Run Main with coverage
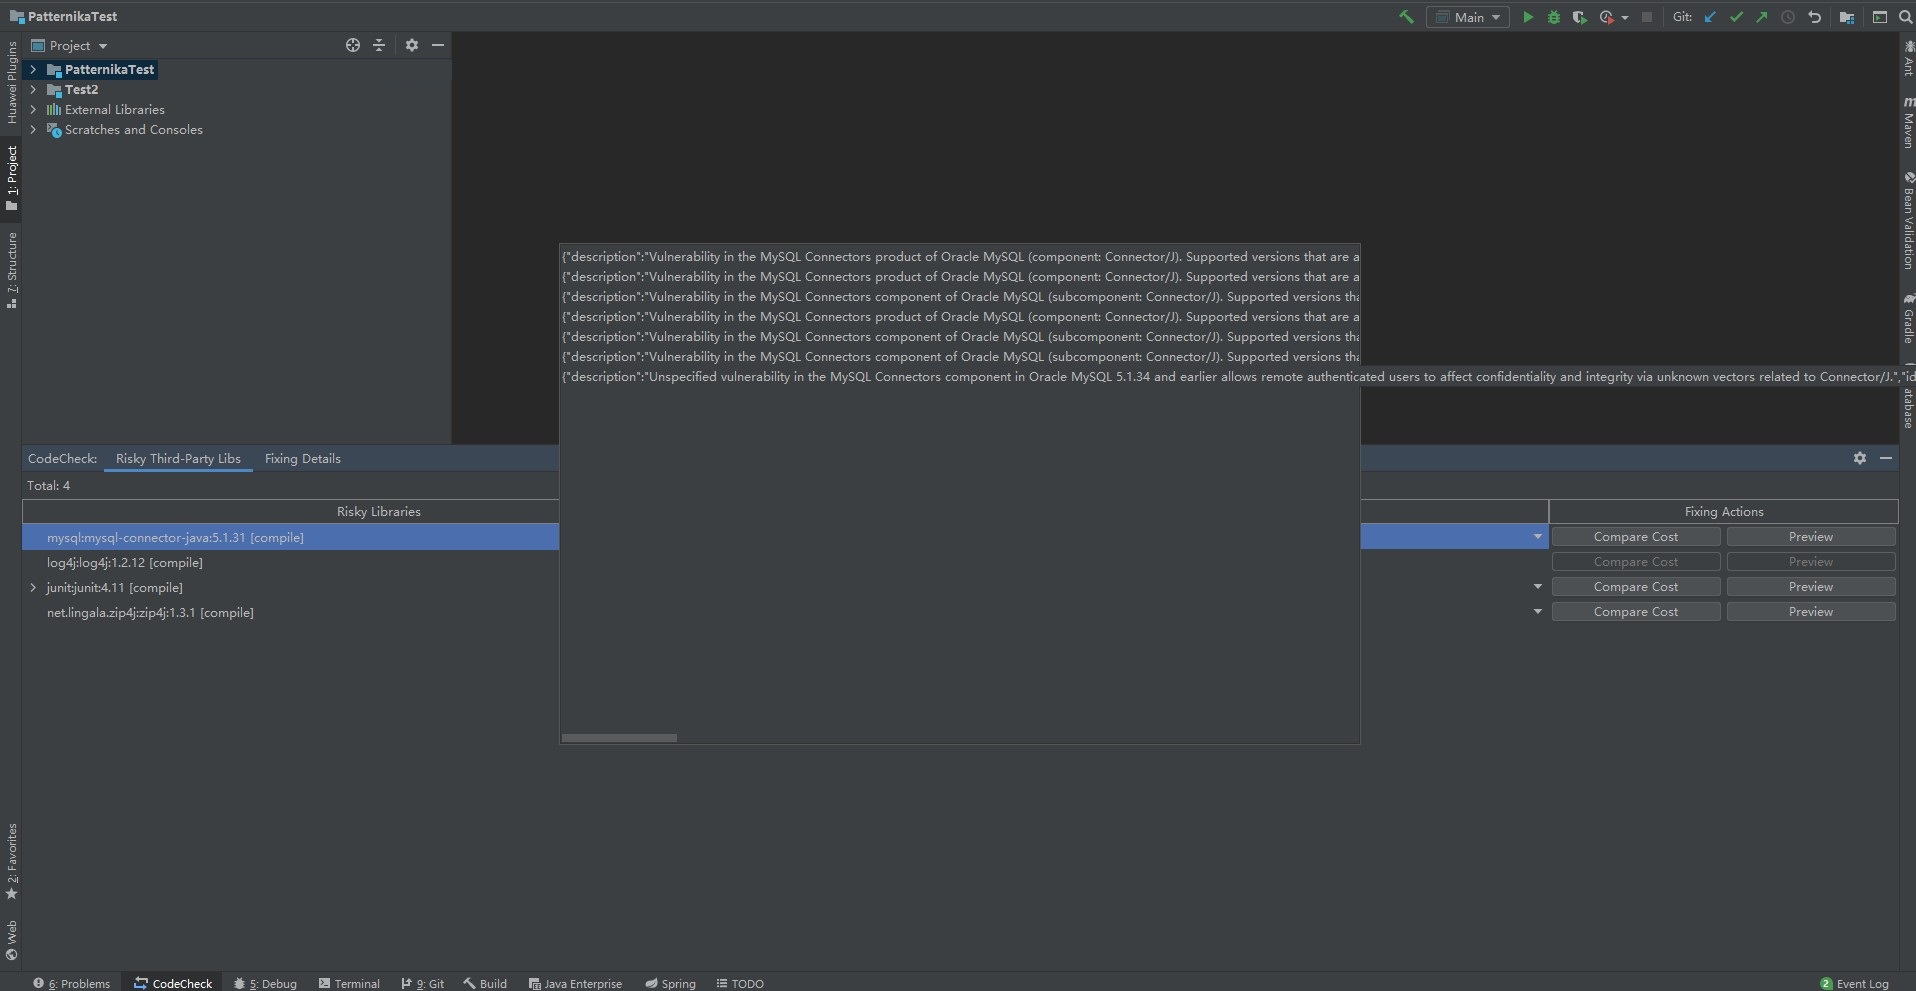The width and height of the screenshot is (1916, 991). 1580,17
